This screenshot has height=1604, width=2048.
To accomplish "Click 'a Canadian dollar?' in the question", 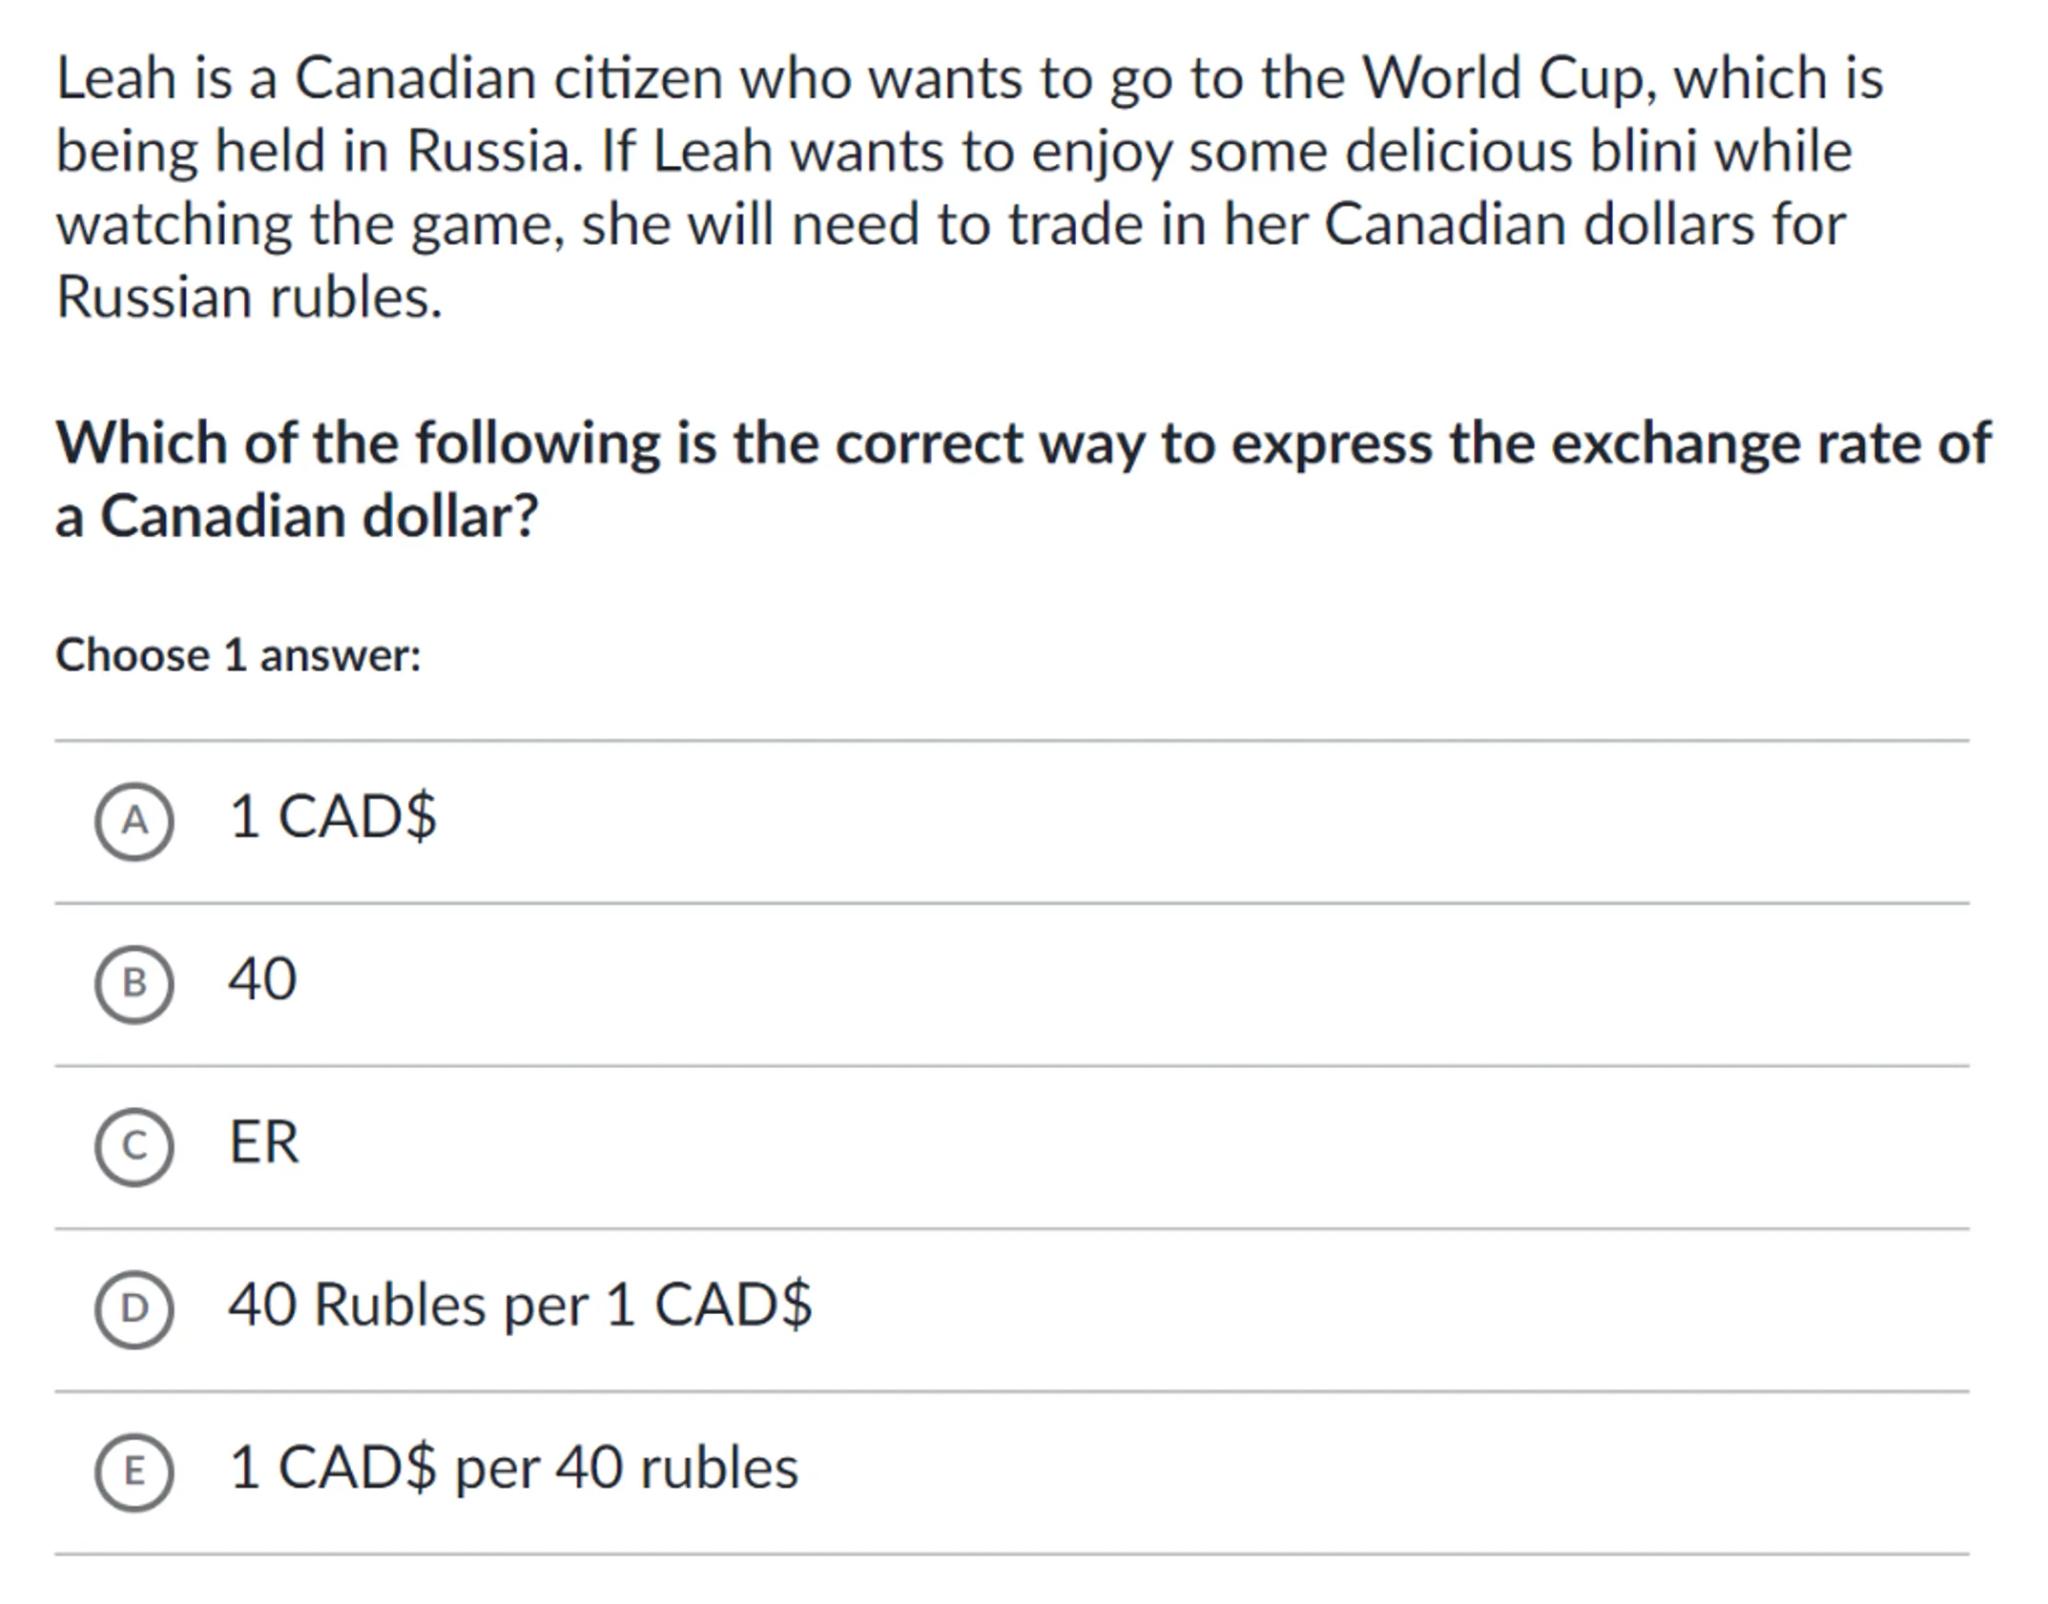I will [x=296, y=517].
